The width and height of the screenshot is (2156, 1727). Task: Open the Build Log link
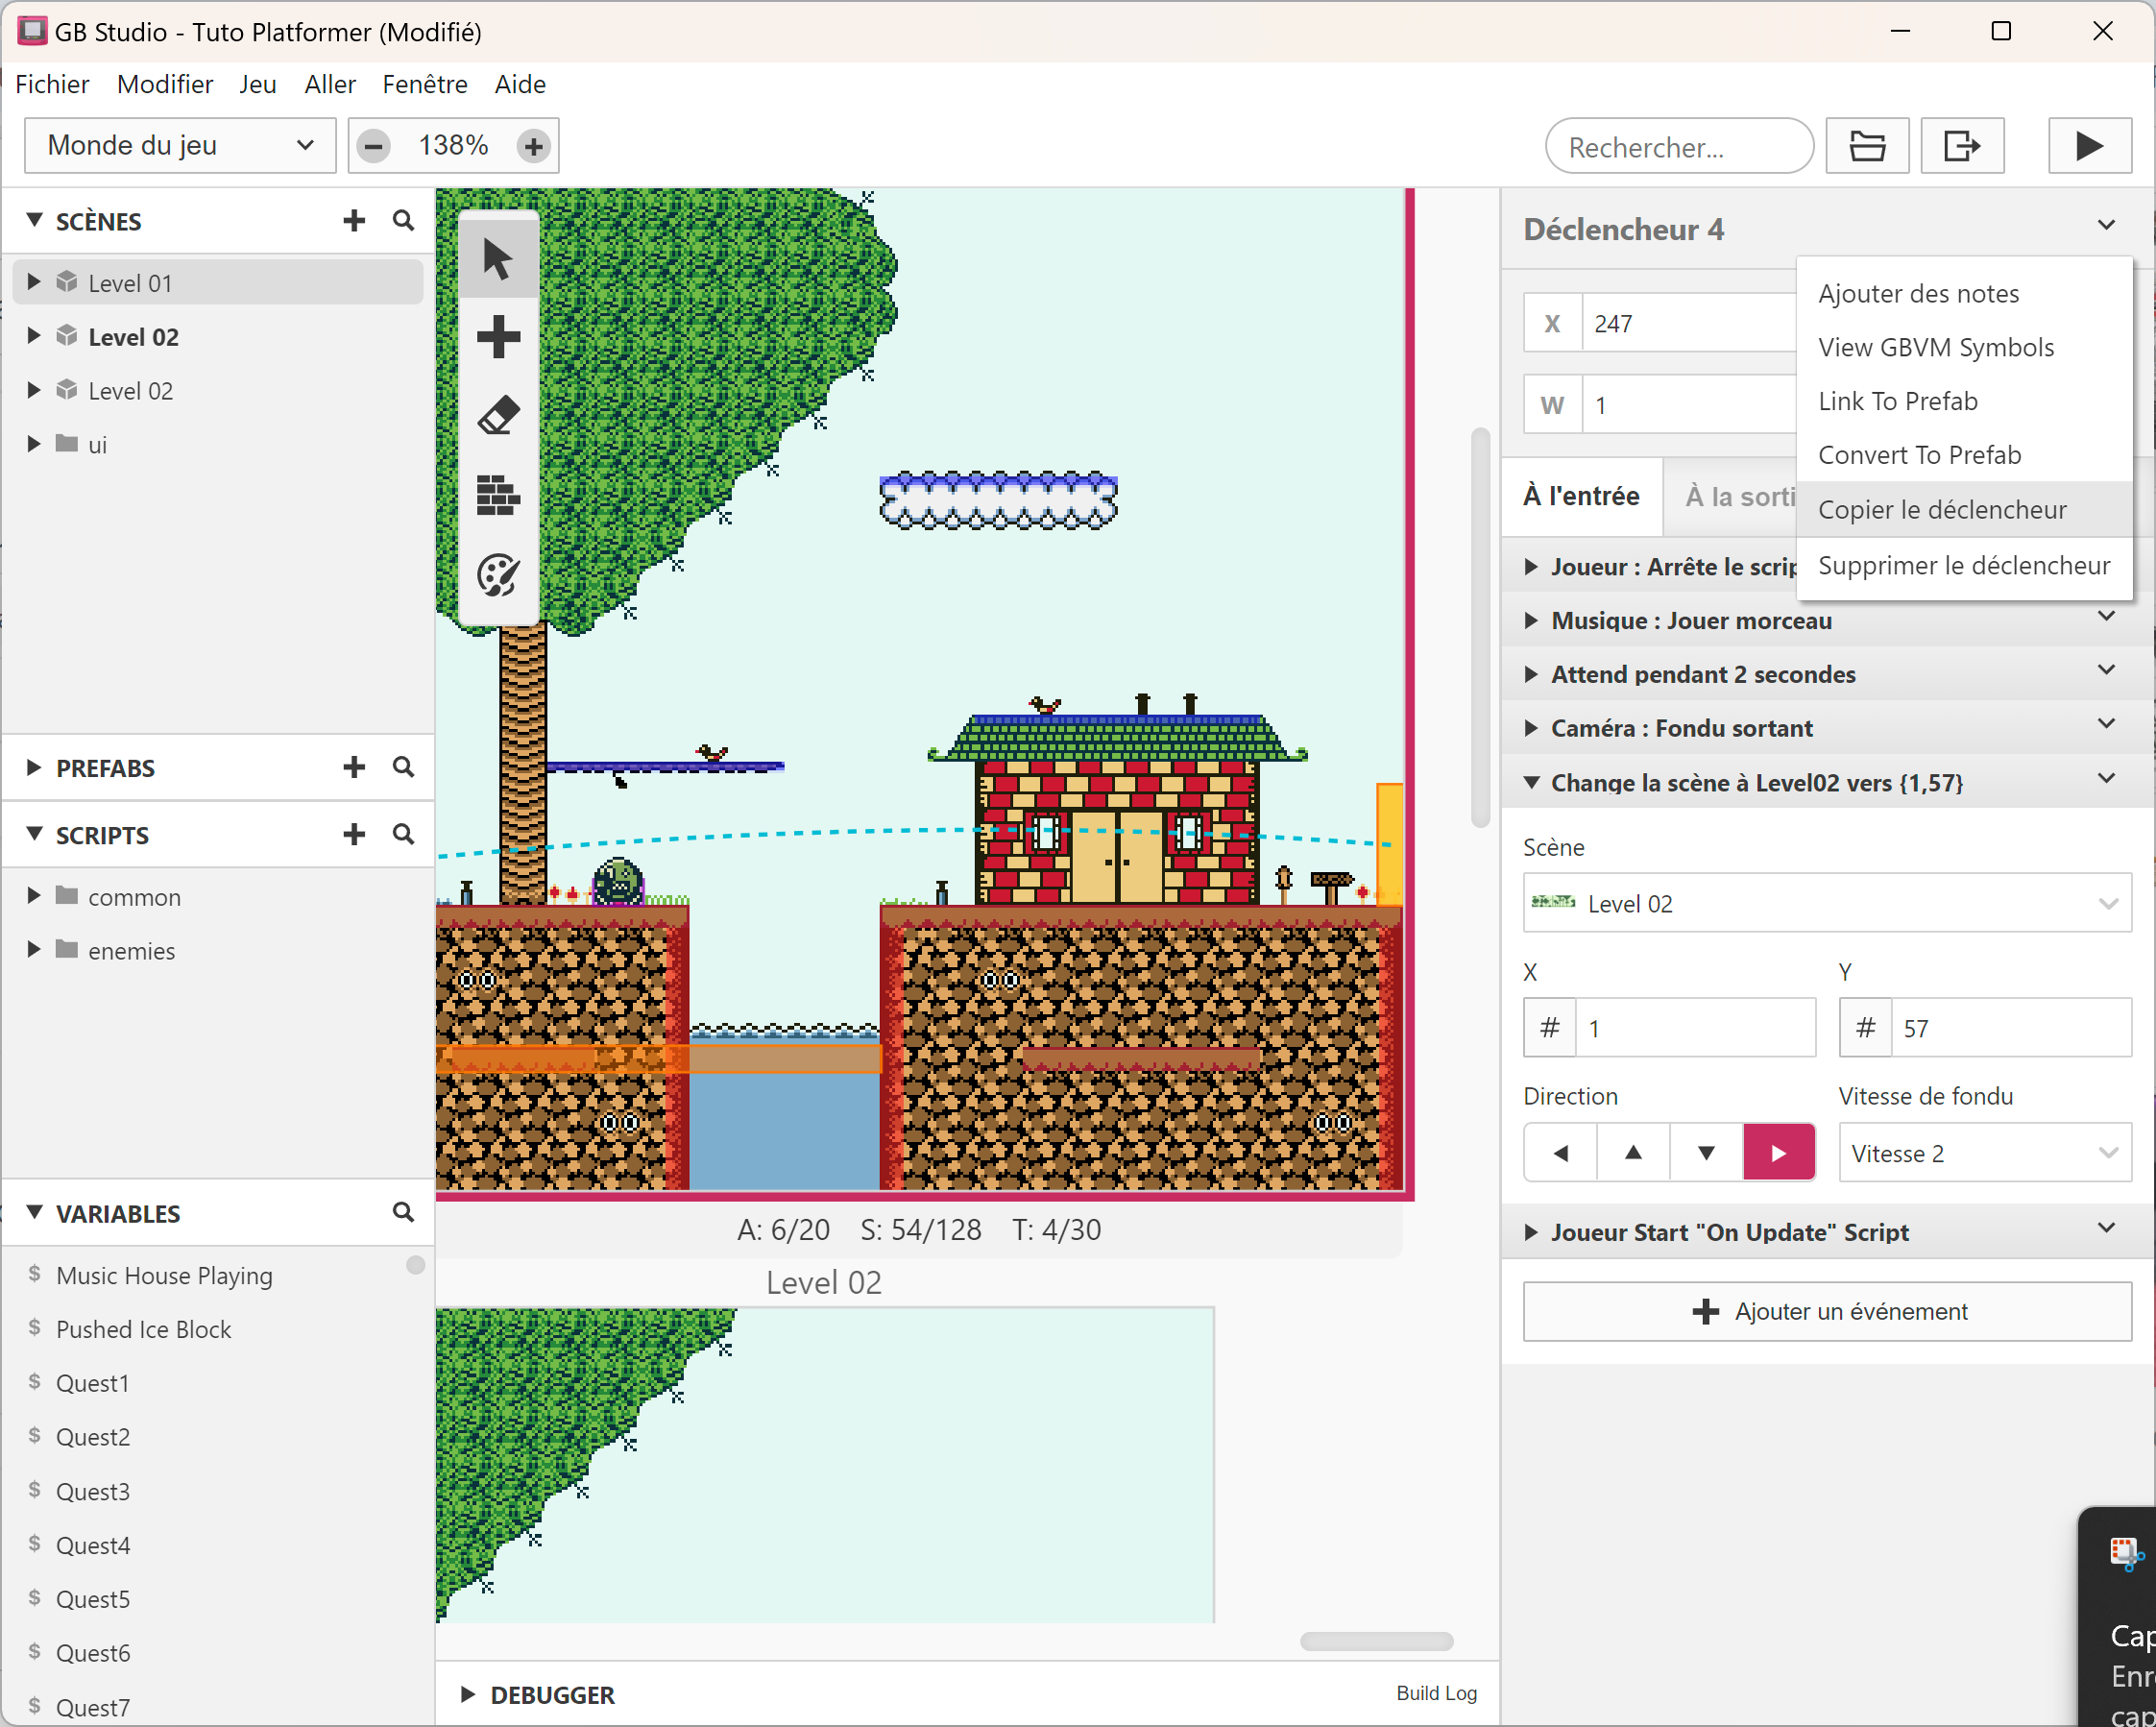(x=1436, y=1693)
